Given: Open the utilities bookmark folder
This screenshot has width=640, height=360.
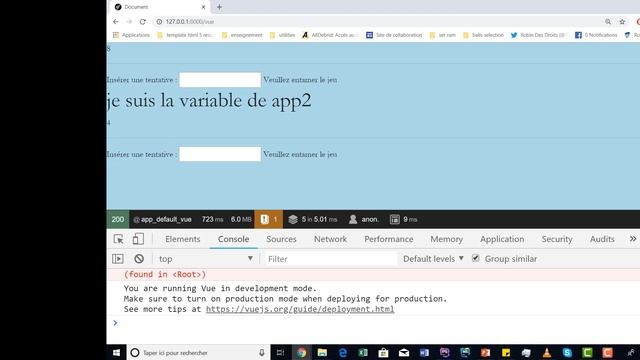Looking at the screenshot, I should 282,35.
